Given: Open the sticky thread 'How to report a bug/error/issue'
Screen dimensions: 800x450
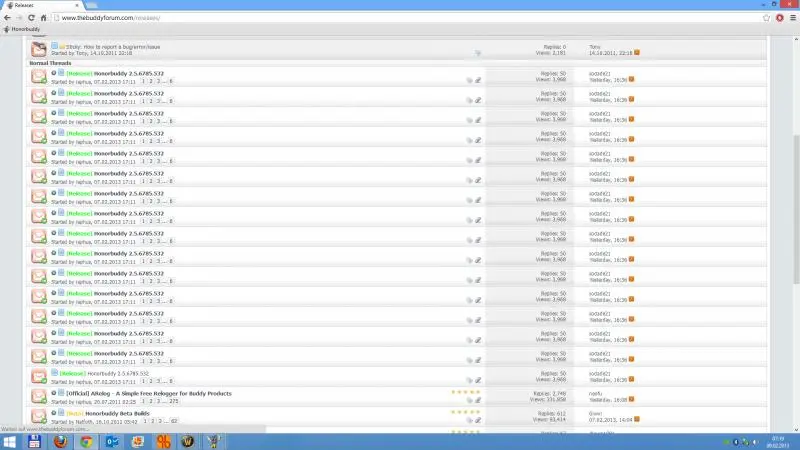Looking at the screenshot, I should pyautogui.click(x=121, y=47).
